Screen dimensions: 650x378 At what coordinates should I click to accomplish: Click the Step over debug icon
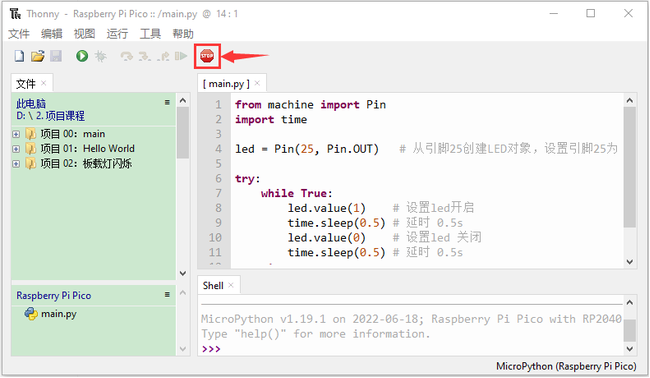pos(126,56)
